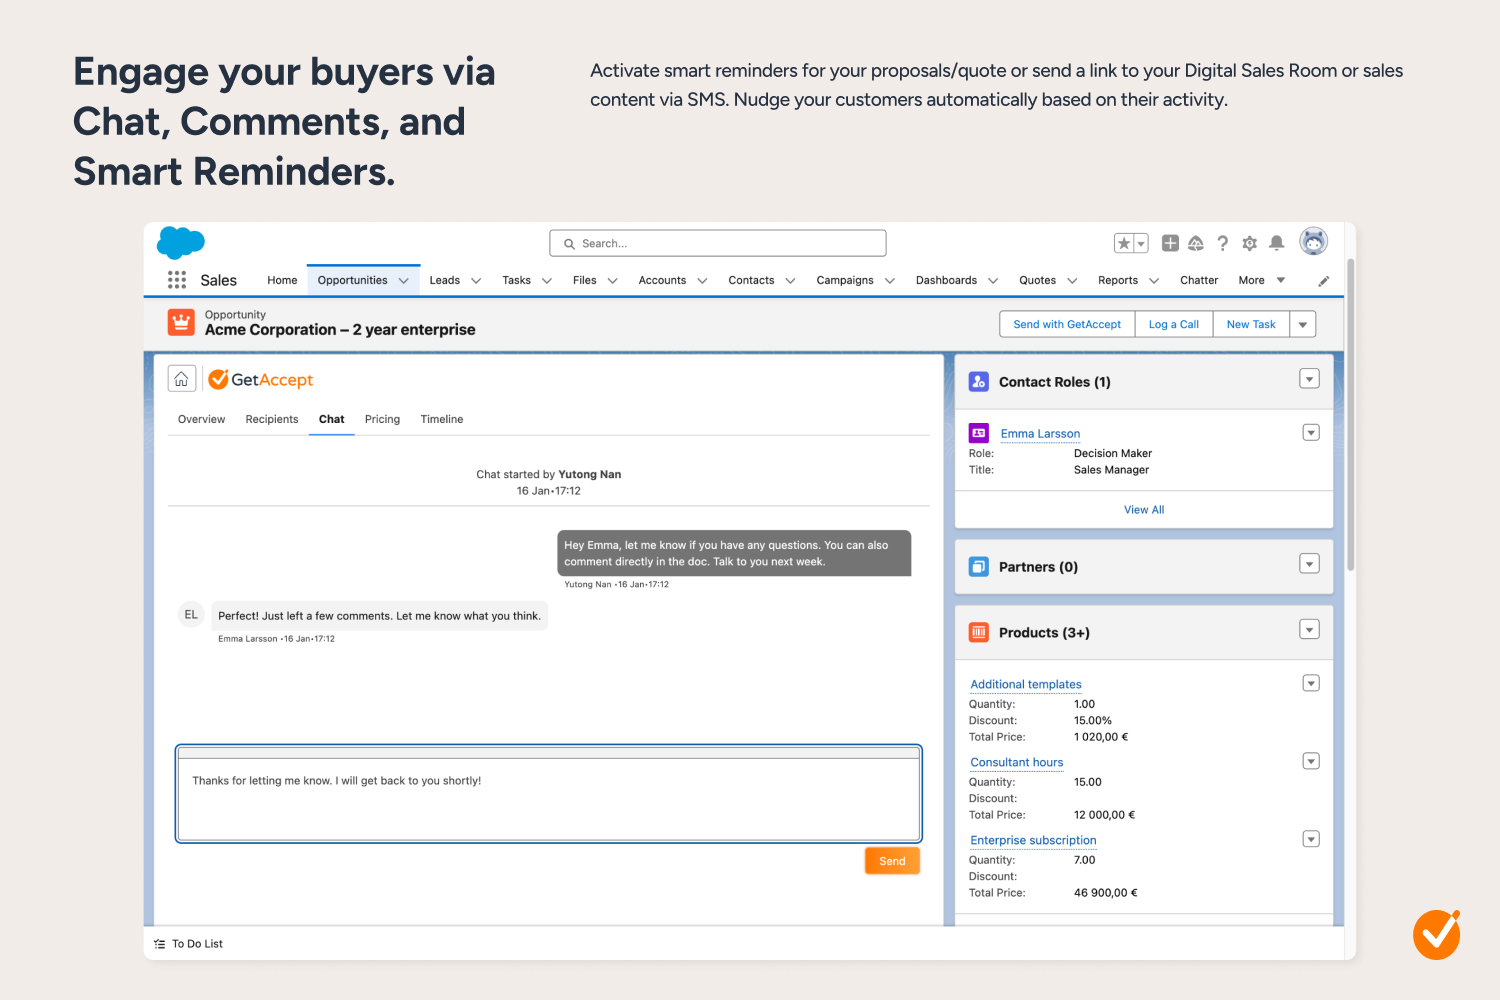The image size is (1500, 1000).
Task: Open the Emma Larsson row actions dropdown
Action: click(x=1311, y=433)
